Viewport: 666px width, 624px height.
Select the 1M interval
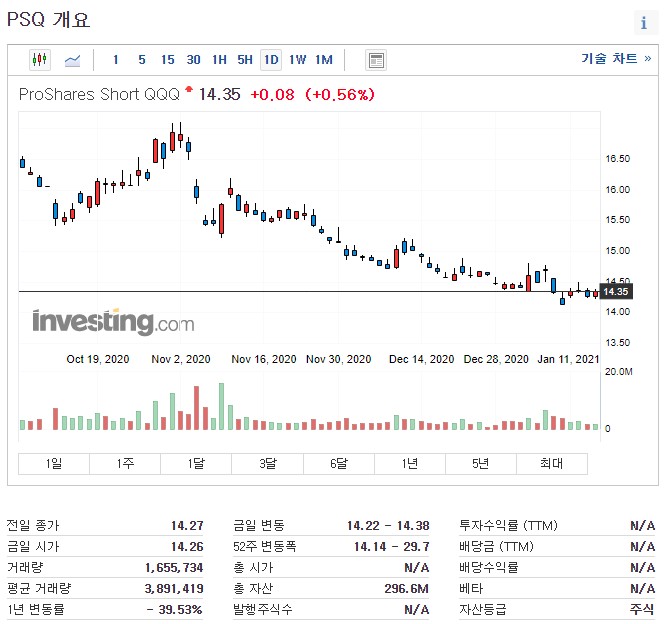pyautogui.click(x=324, y=60)
